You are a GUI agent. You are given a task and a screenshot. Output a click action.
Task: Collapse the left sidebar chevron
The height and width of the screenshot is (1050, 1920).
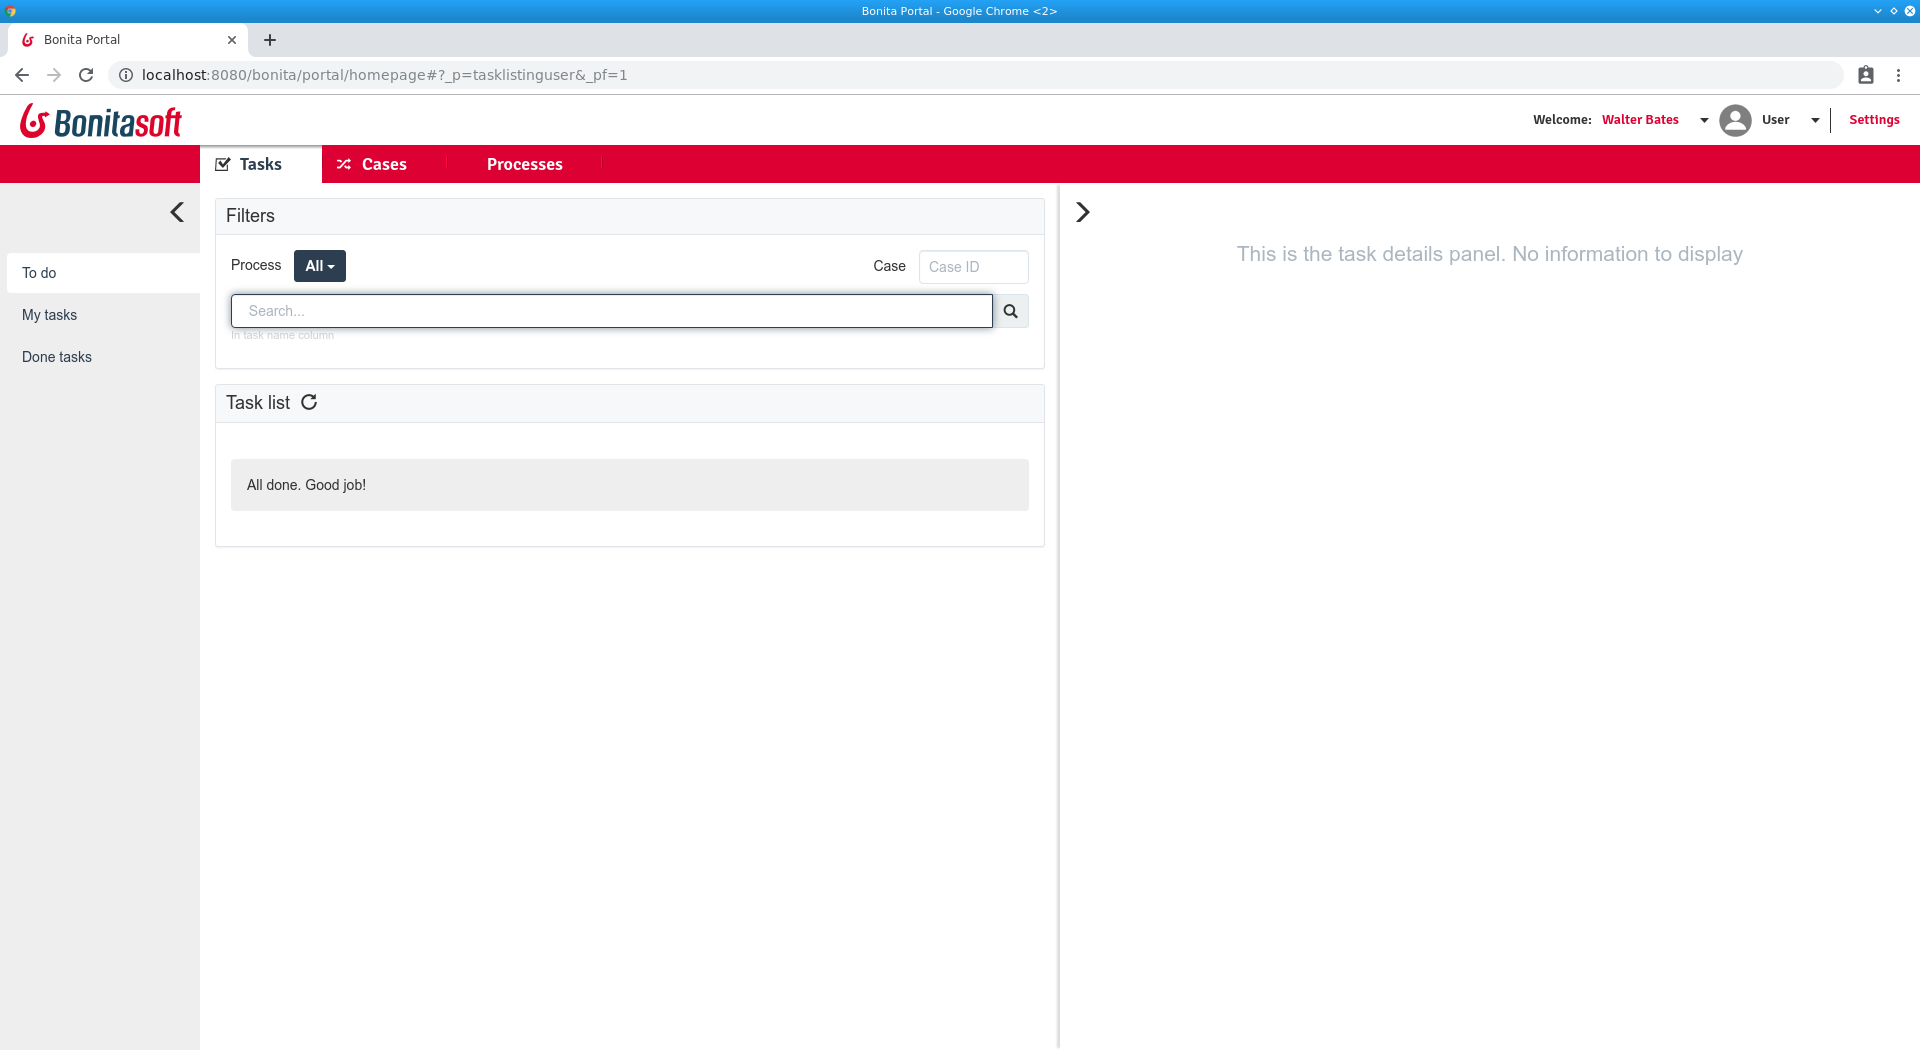point(177,212)
